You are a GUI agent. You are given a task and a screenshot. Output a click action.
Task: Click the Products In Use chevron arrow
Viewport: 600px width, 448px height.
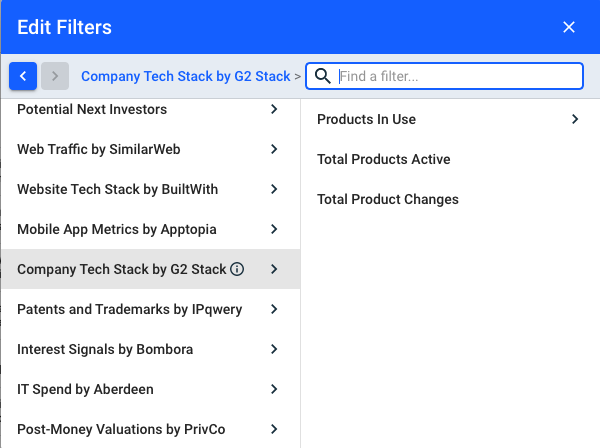click(x=575, y=119)
